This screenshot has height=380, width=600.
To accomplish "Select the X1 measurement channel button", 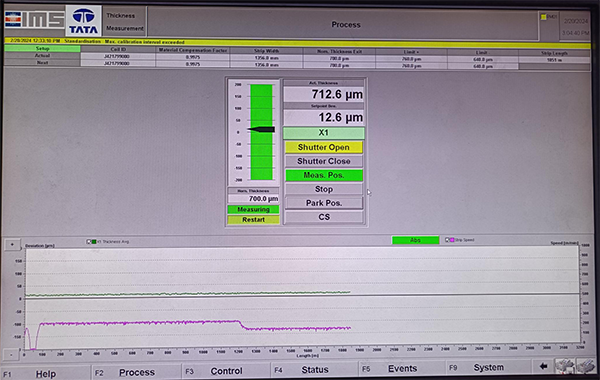I will [324, 133].
